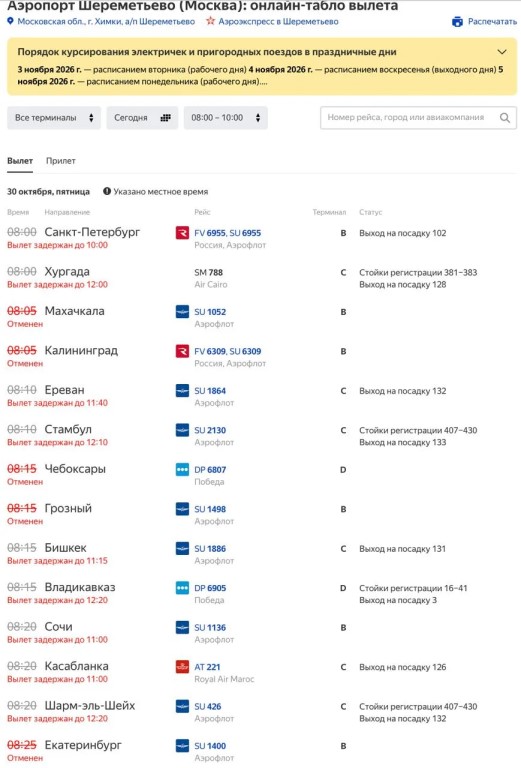The width and height of the screenshot is (521, 768).
Task: Click the Отменен label under Екатеринбург
Action: [25, 758]
